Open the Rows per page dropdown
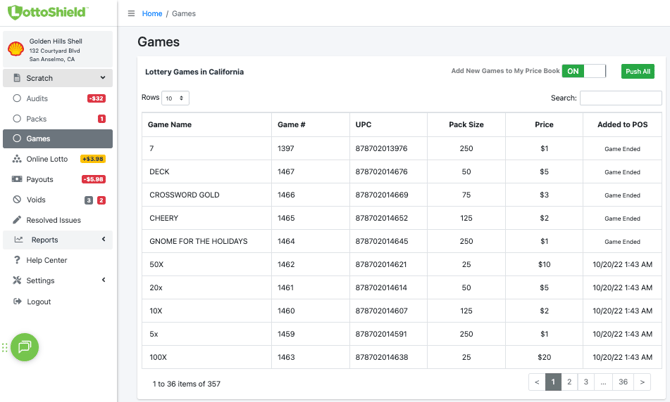This screenshot has width=670, height=402. click(175, 98)
